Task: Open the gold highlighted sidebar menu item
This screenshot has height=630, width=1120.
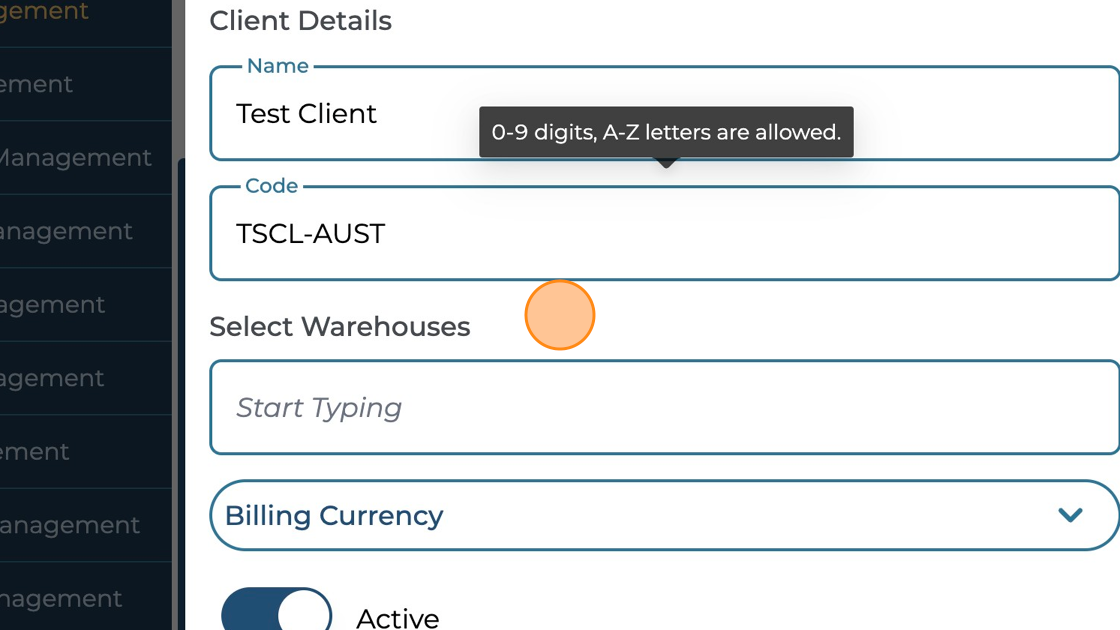Action: pyautogui.click(x=45, y=12)
